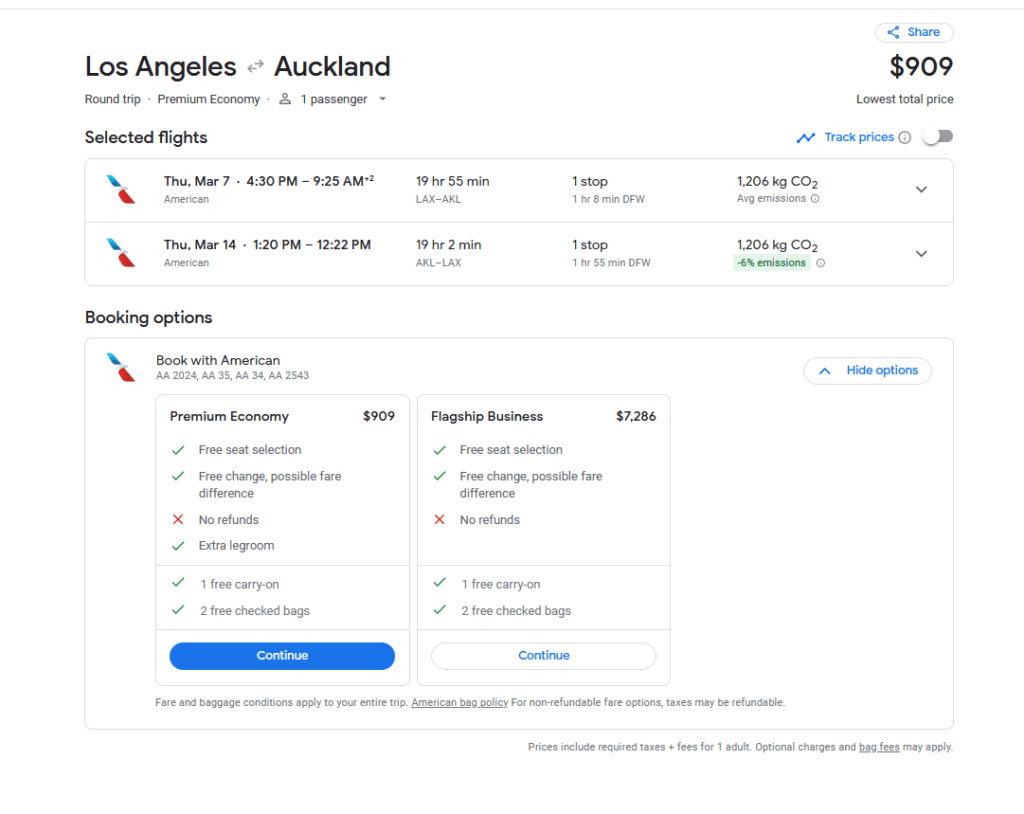This screenshot has width=1024, height=814.
Task: Click the swap arrows between Los Angeles and Auckland
Action: 253,66
